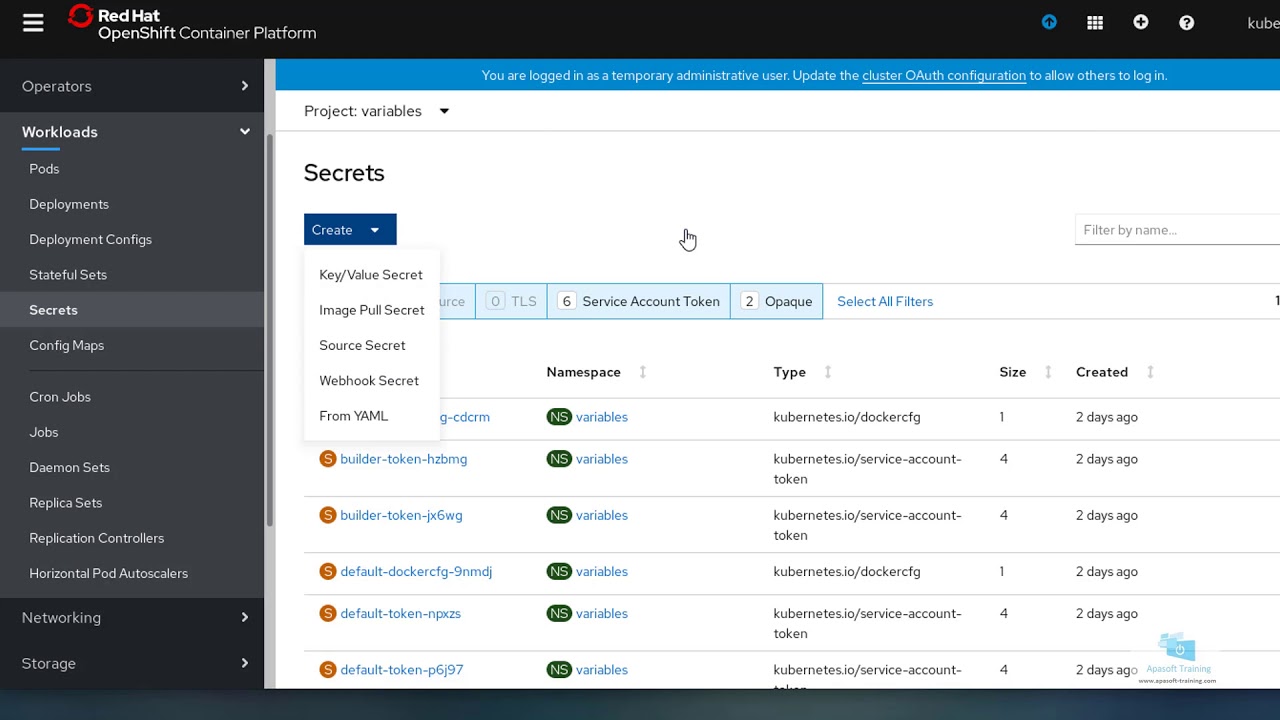Sort by the Created column icon
The height and width of the screenshot is (720, 1280).
click(1150, 372)
